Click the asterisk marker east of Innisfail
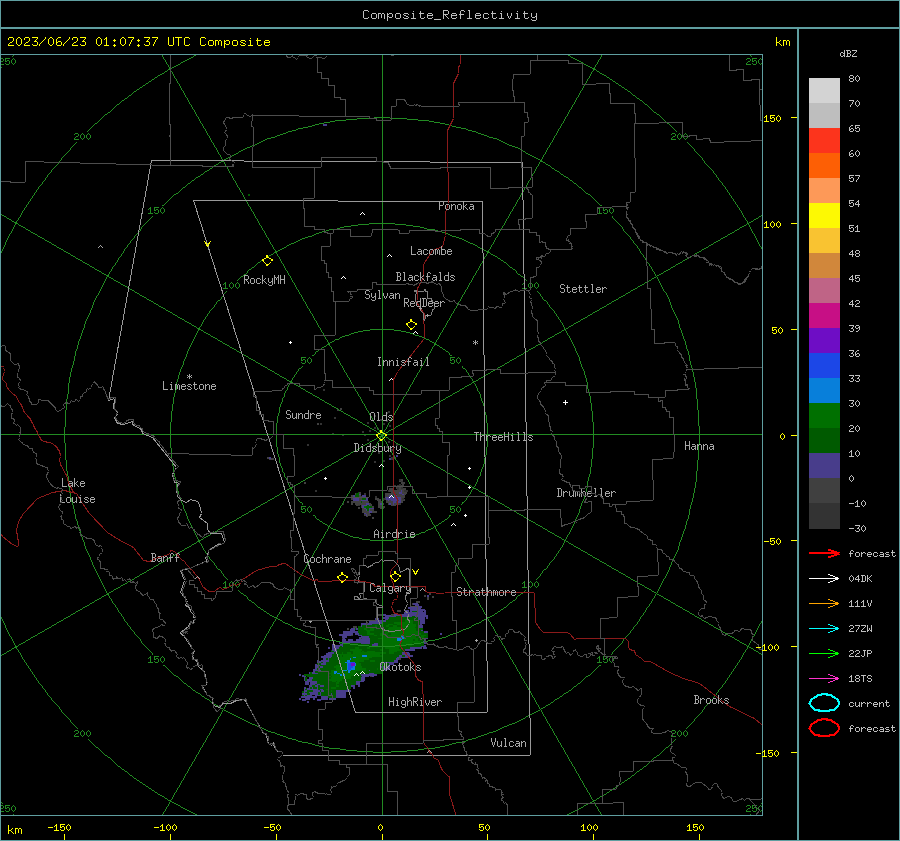 pyautogui.click(x=475, y=343)
